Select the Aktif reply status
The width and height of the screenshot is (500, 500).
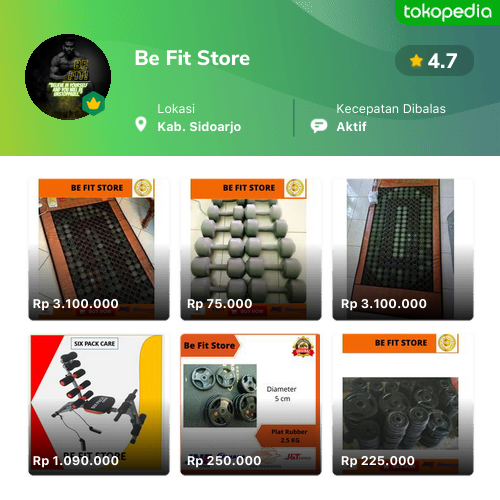[351, 127]
